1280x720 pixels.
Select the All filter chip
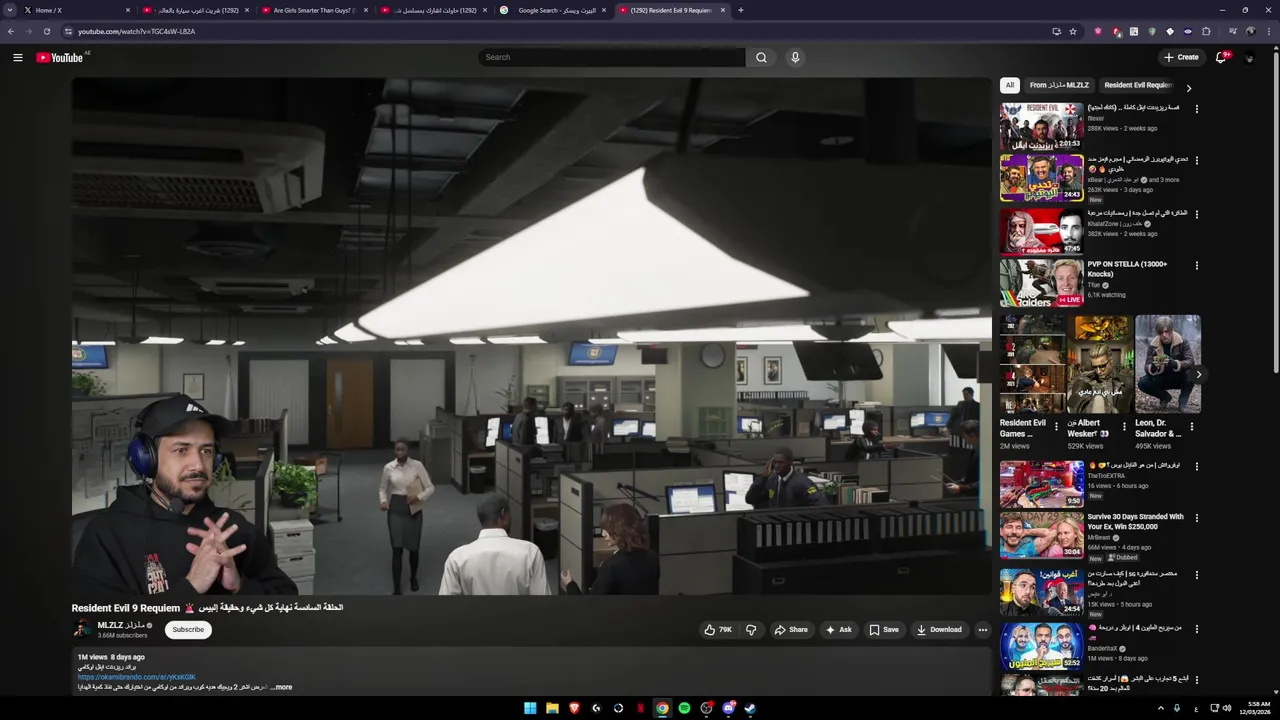tap(1010, 85)
